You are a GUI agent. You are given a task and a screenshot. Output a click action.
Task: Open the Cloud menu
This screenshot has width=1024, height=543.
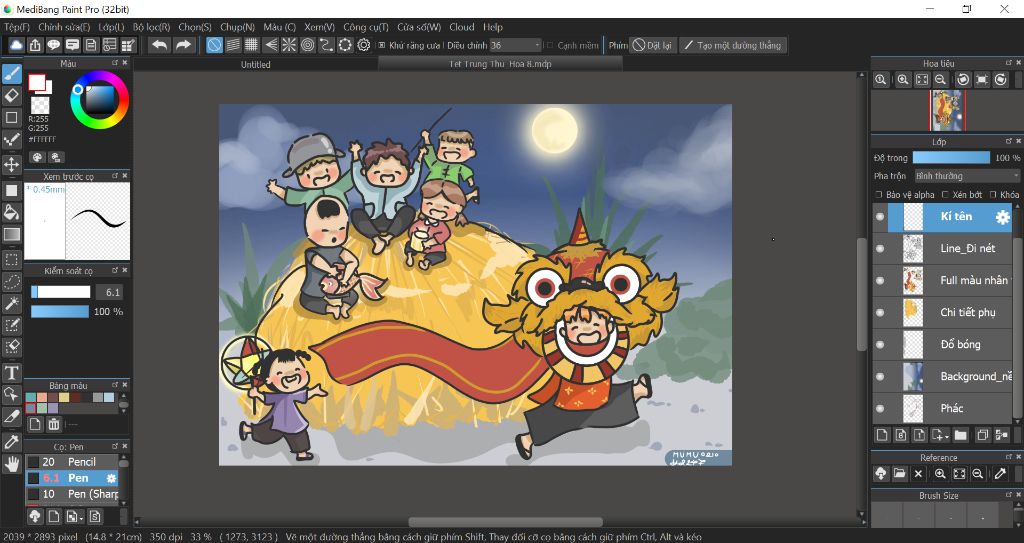point(461,27)
